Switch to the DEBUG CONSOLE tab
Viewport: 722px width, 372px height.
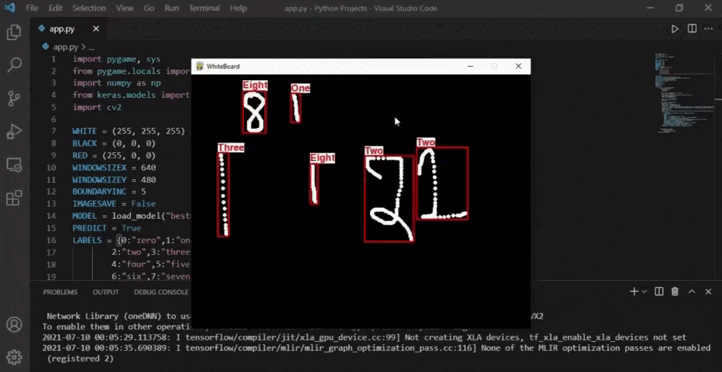161,292
